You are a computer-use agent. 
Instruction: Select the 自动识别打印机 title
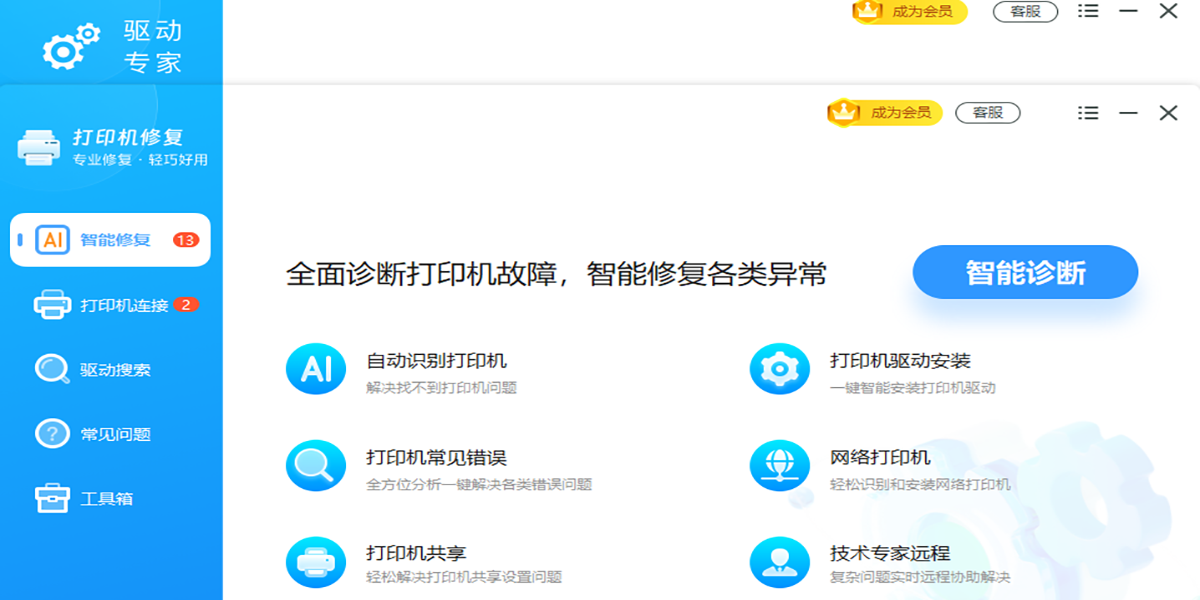[x=437, y=360]
